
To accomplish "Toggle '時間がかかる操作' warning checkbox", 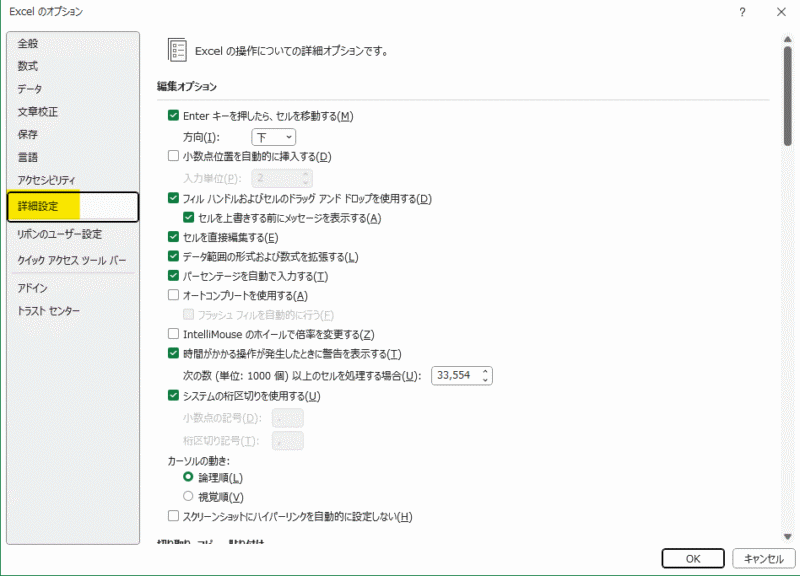I will [x=173, y=353].
